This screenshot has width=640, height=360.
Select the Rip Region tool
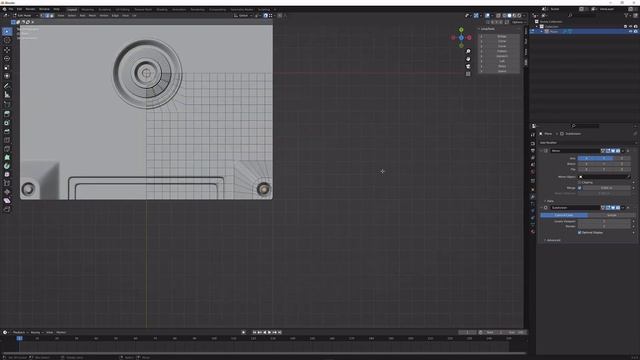[7, 209]
